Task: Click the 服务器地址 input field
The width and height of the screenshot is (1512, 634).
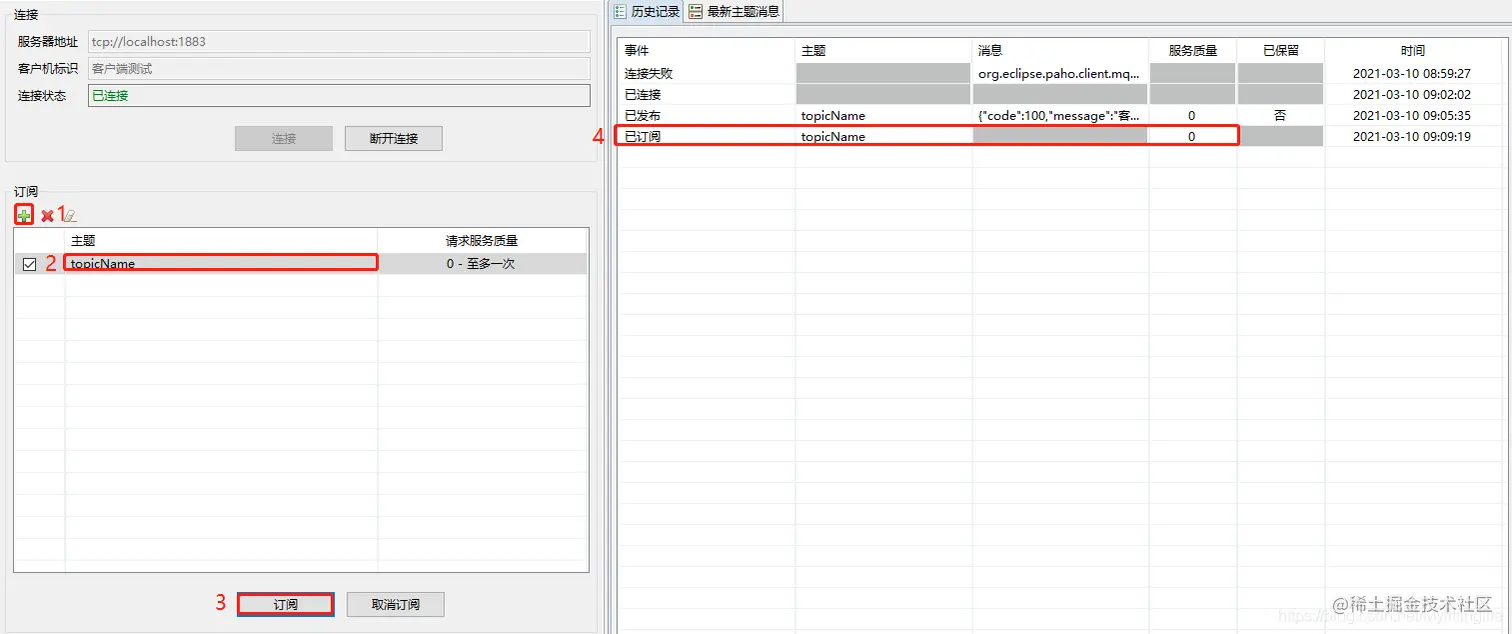Action: point(339,42)
